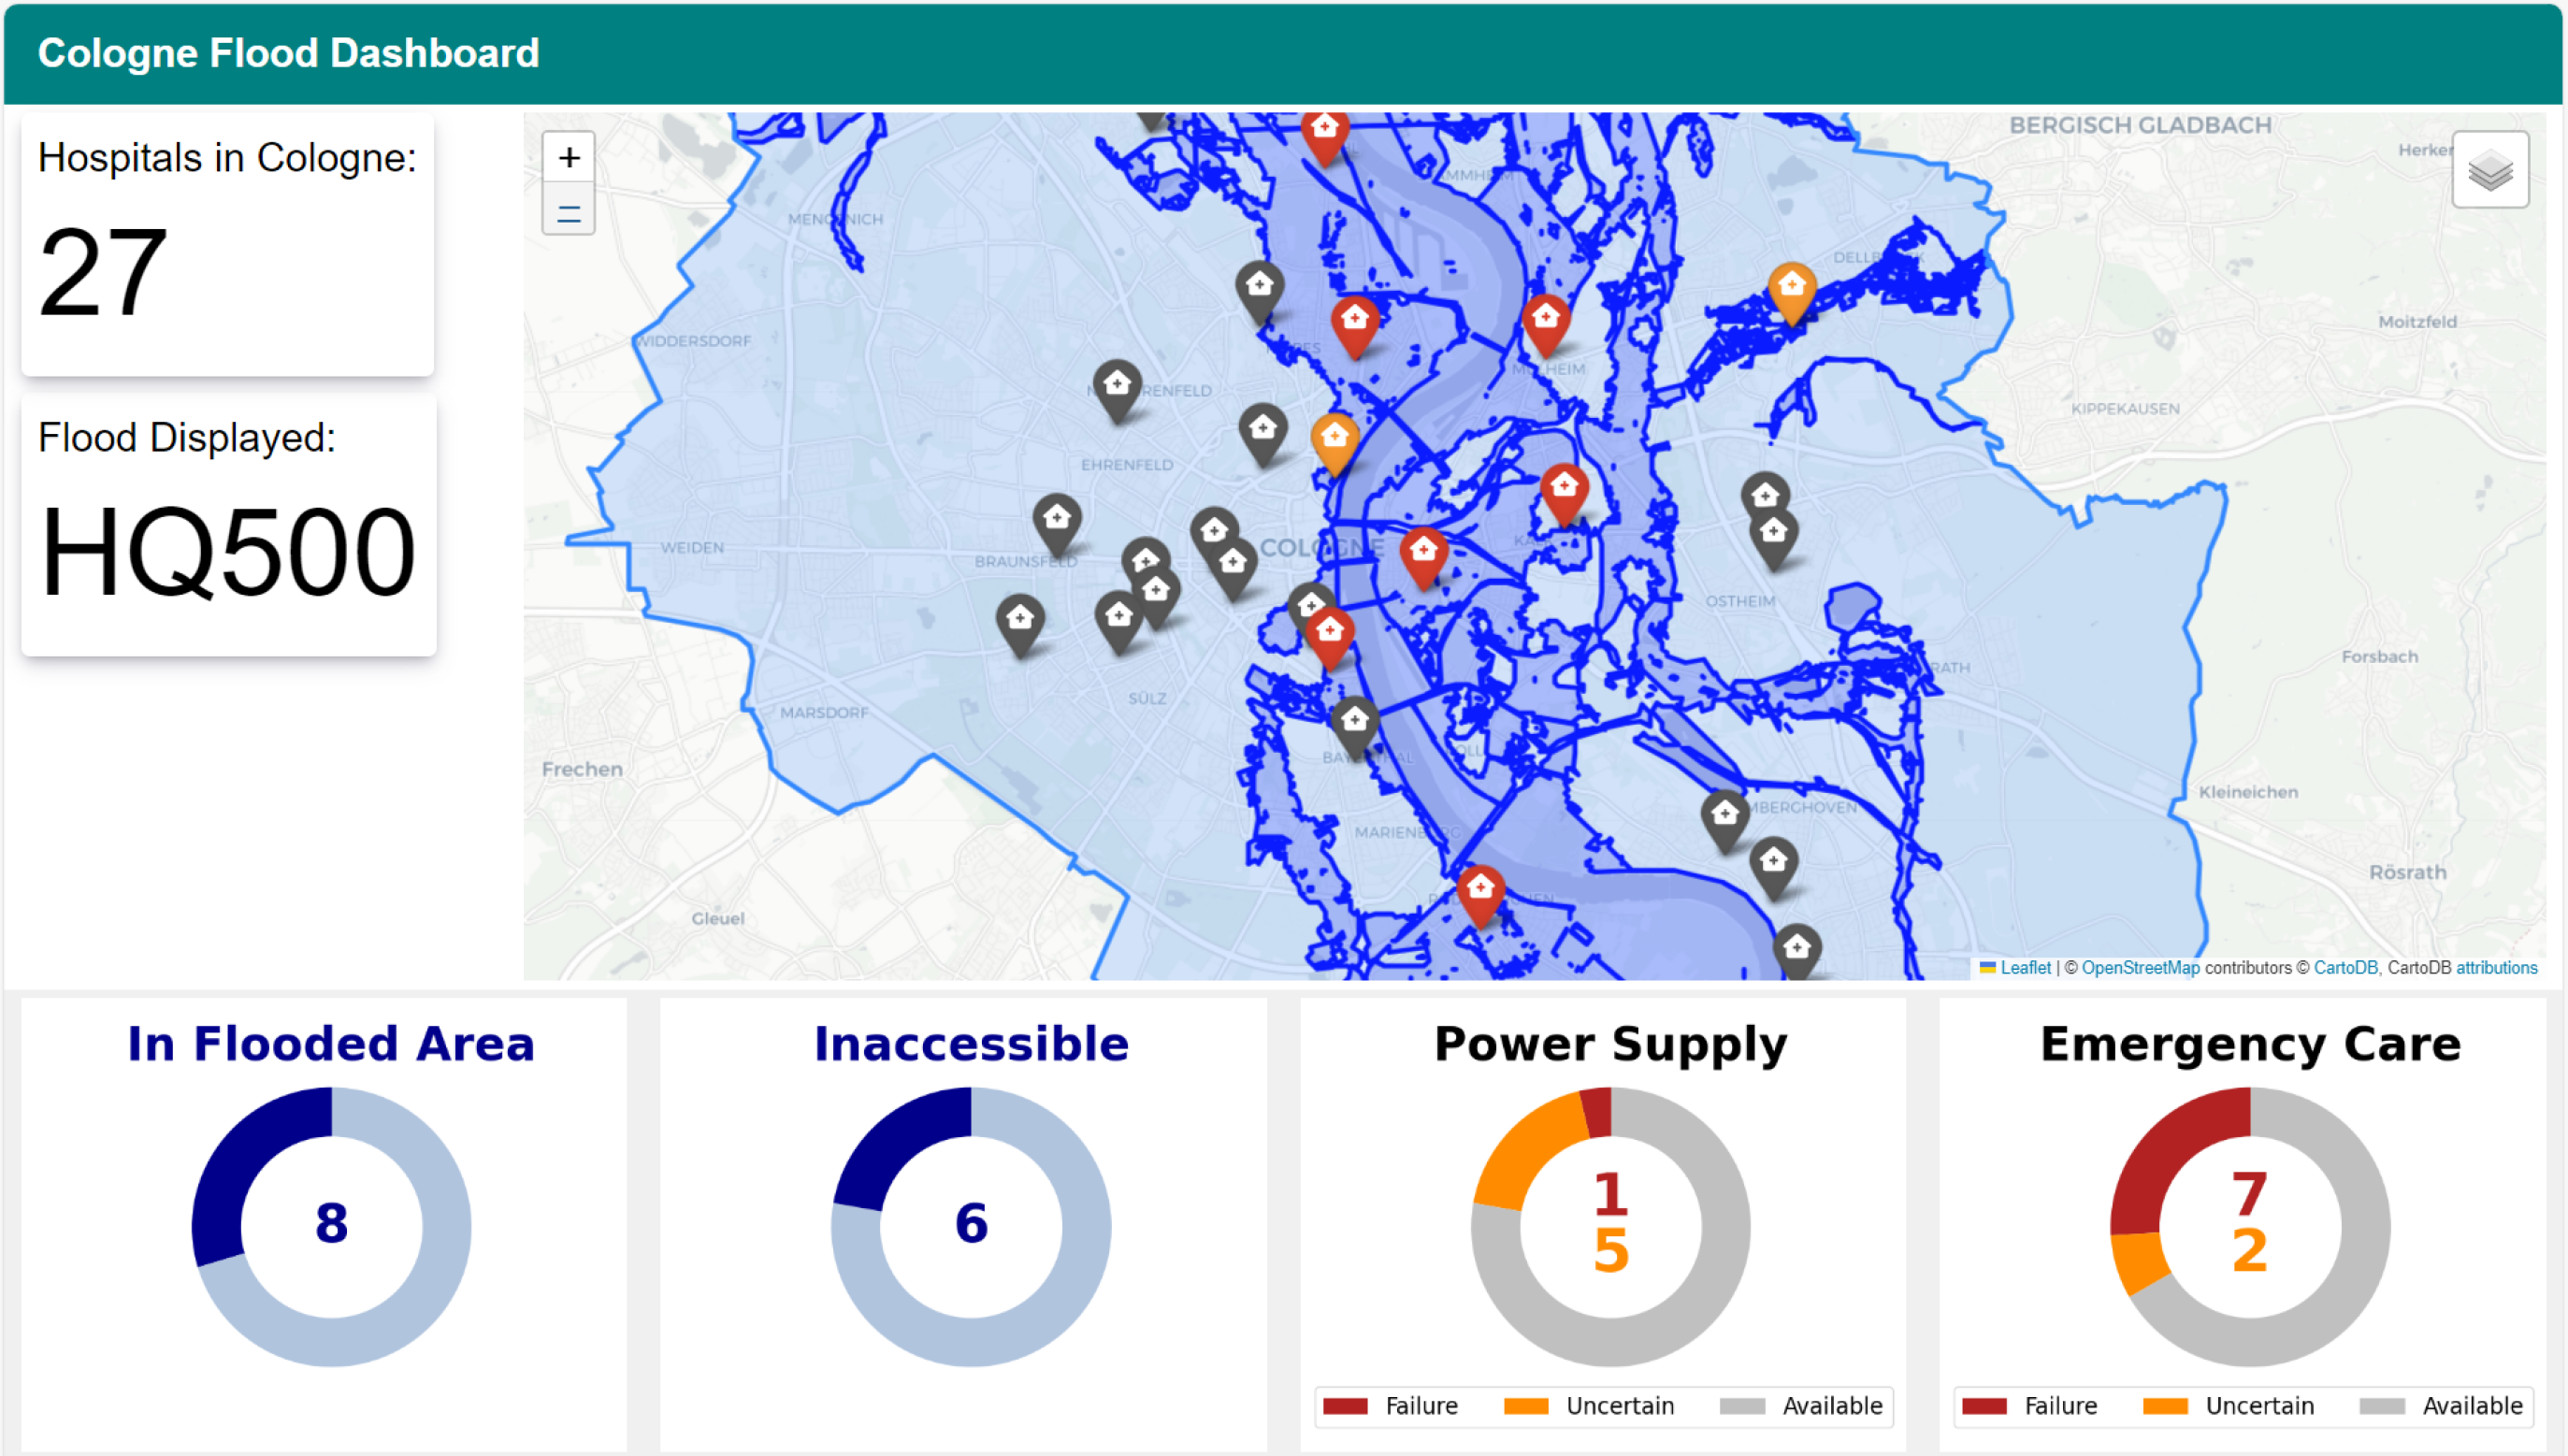Click the Flood Displayed HQ500 card
This screenshot has width=2568, height=1456.
point(228,525)
